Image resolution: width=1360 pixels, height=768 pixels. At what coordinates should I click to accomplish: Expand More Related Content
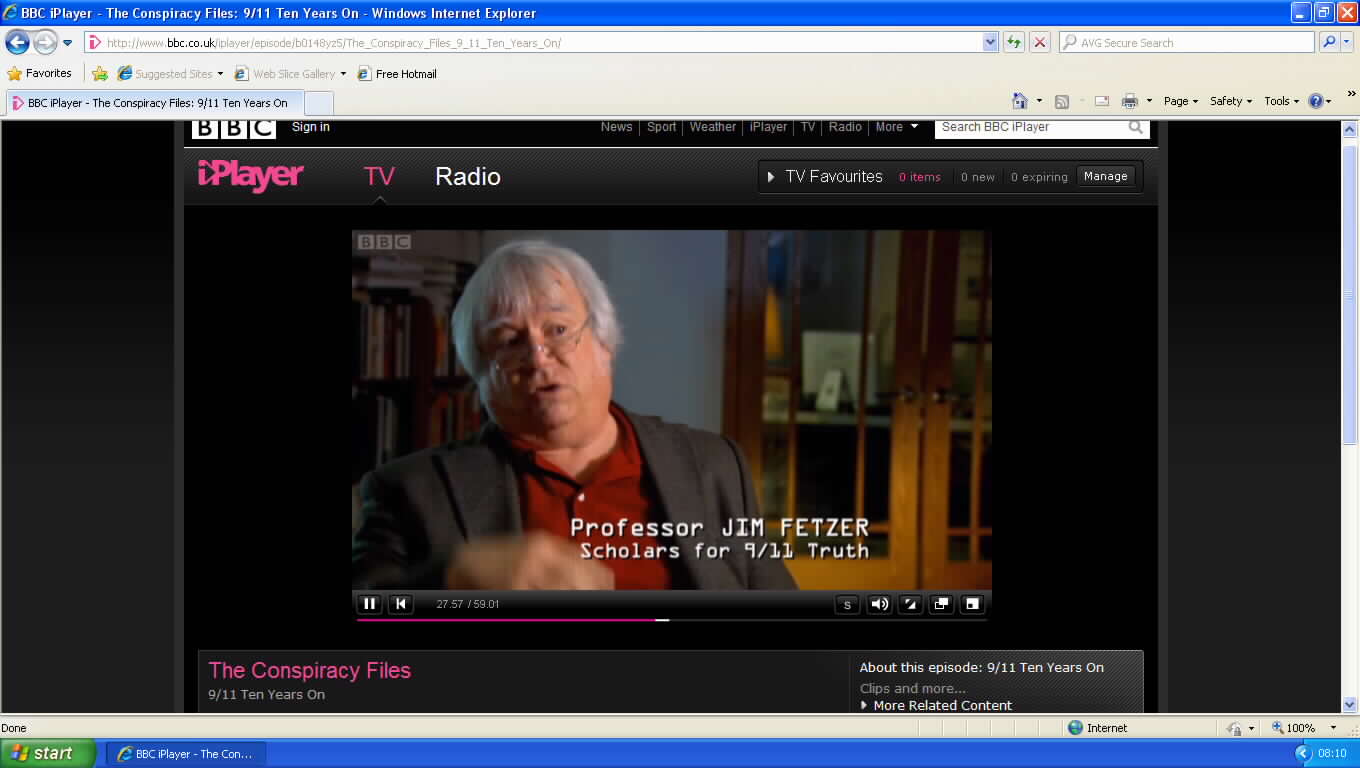(x=936, y=705)
